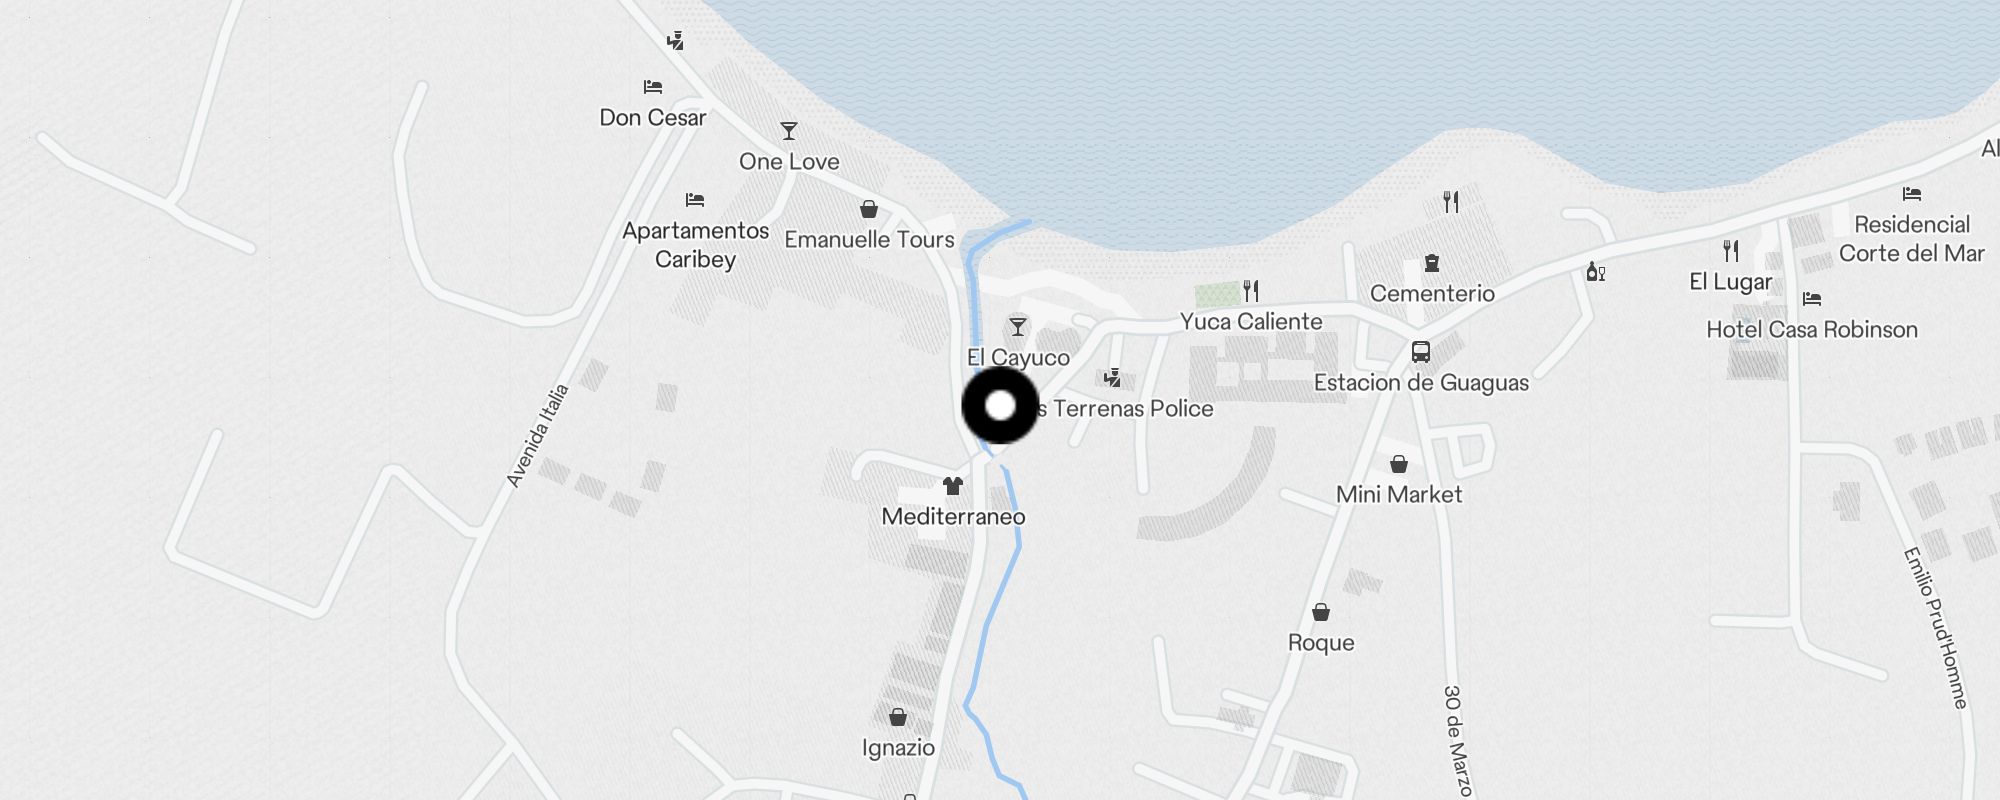The width and height of the screenshot is (2000, 800).
Task: Click the black circular location marker
Action: click(x=1000, y=405)
